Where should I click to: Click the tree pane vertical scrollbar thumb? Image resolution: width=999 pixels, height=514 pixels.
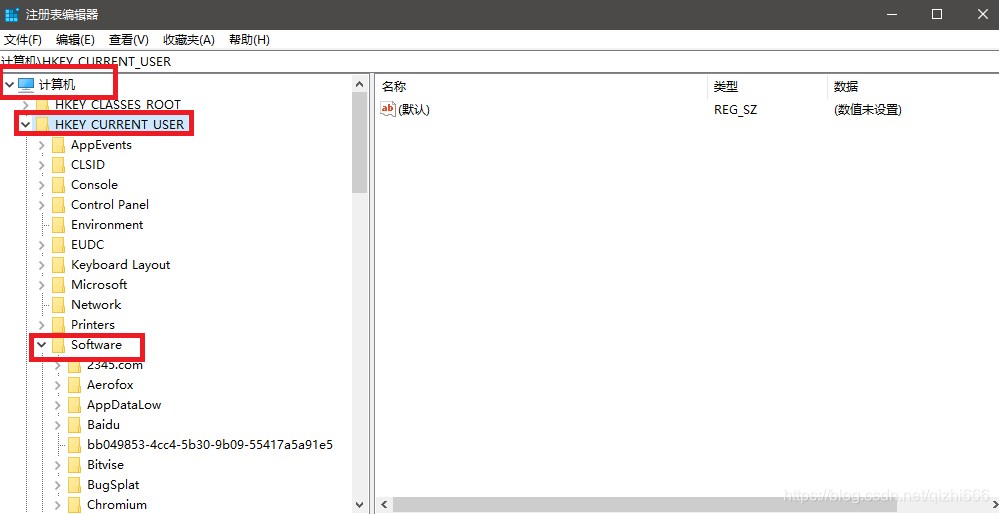tap(360, 143)
